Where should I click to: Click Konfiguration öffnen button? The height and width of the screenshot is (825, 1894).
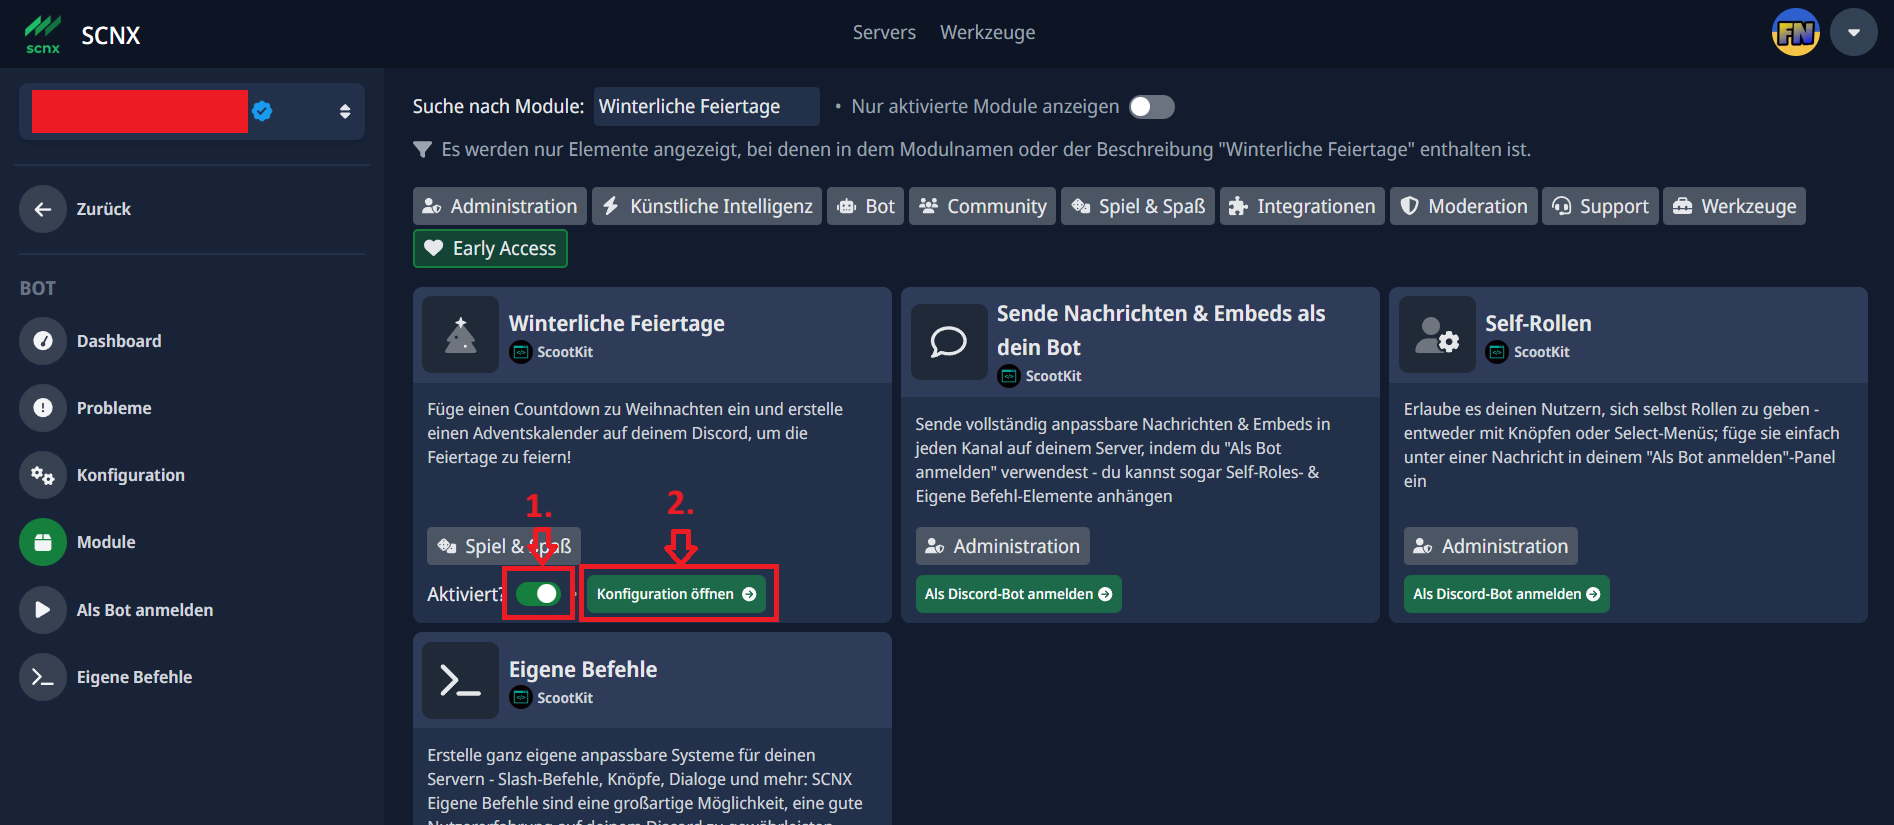click(676, 594)
